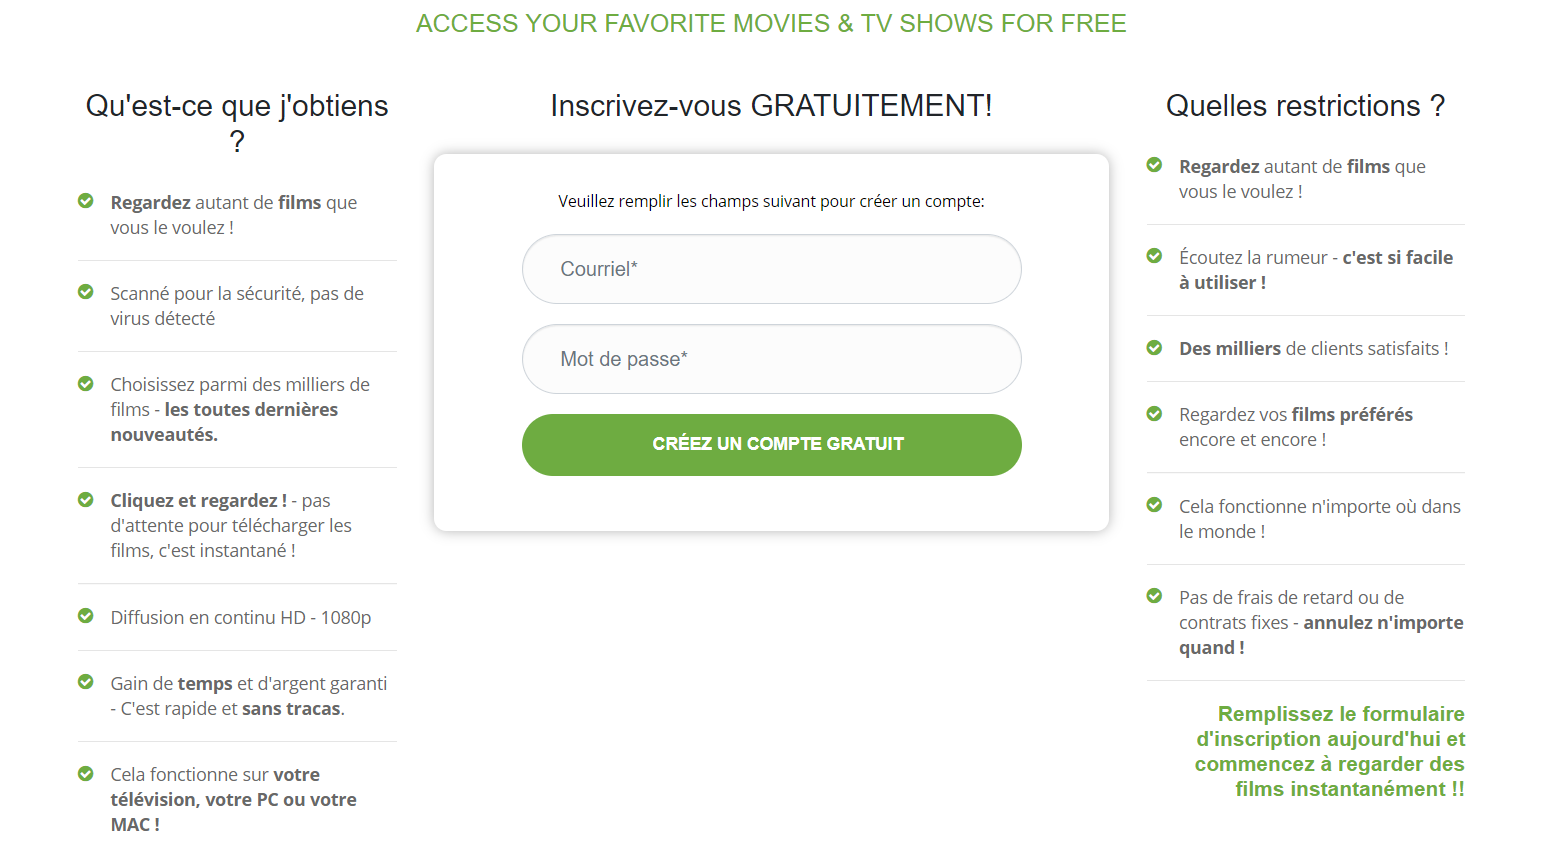Screen dimensions: 1553x856
Task: Click checkmark beside 'Cliquez et regardez !'
Action: pos(86,499)
